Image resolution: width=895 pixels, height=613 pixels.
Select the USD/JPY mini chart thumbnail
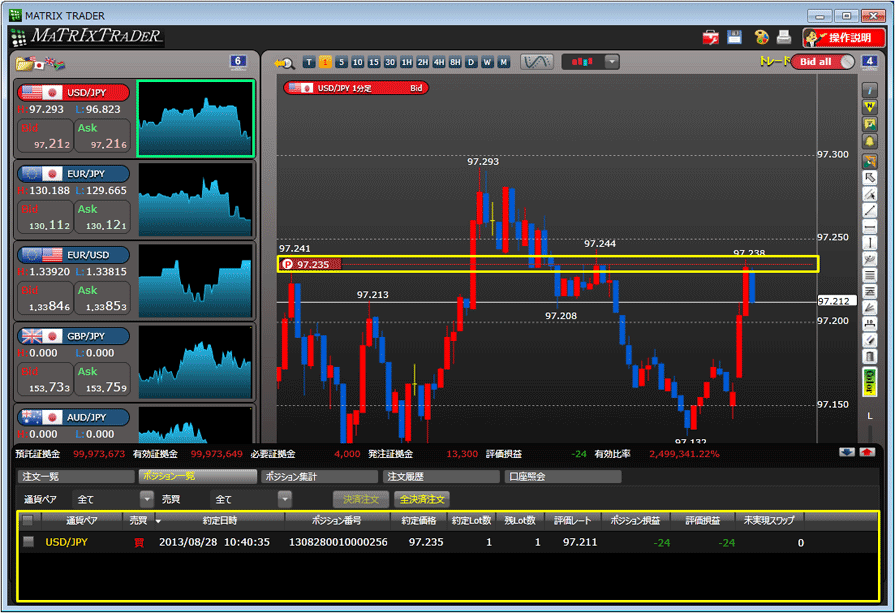tap(195, 118)
